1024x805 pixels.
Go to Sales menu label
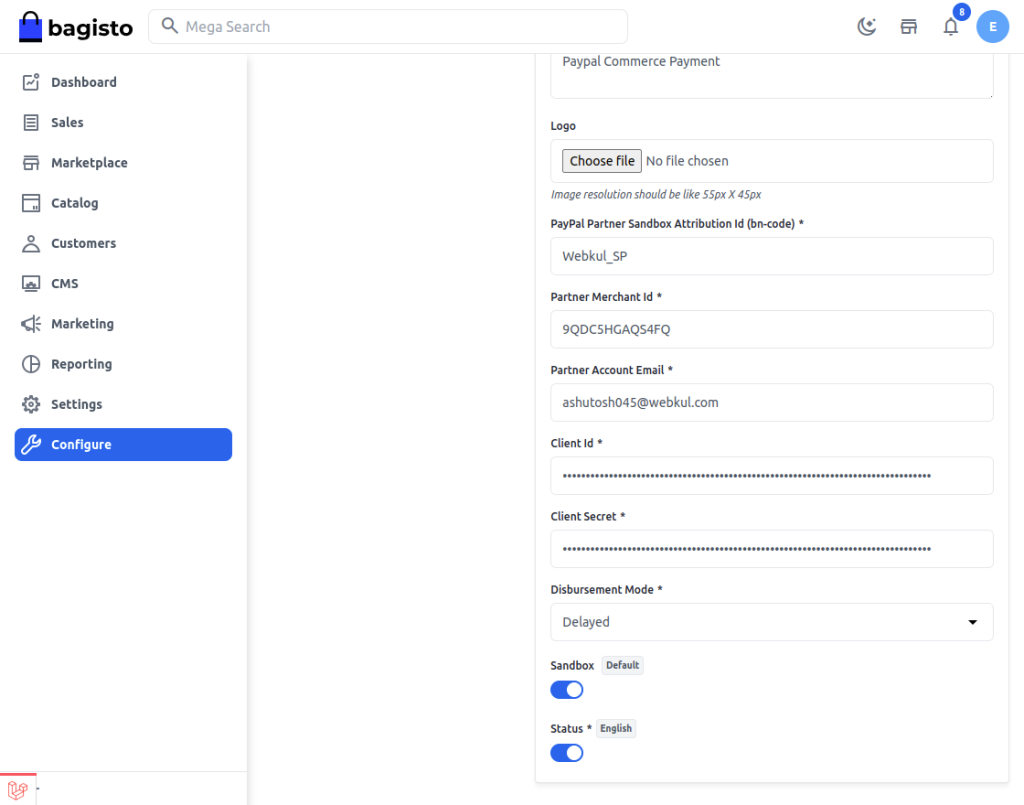67,123
